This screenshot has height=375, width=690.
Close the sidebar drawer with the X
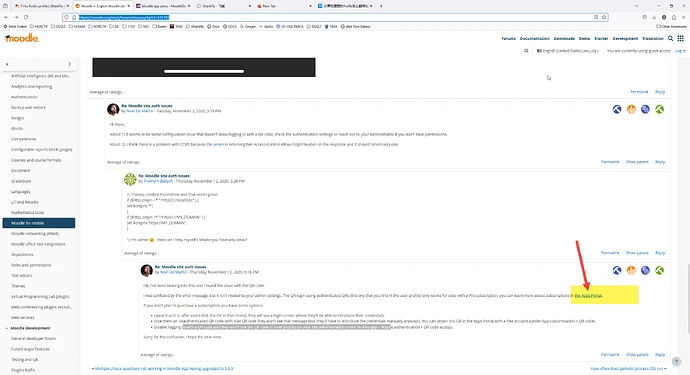coord(7,64)
